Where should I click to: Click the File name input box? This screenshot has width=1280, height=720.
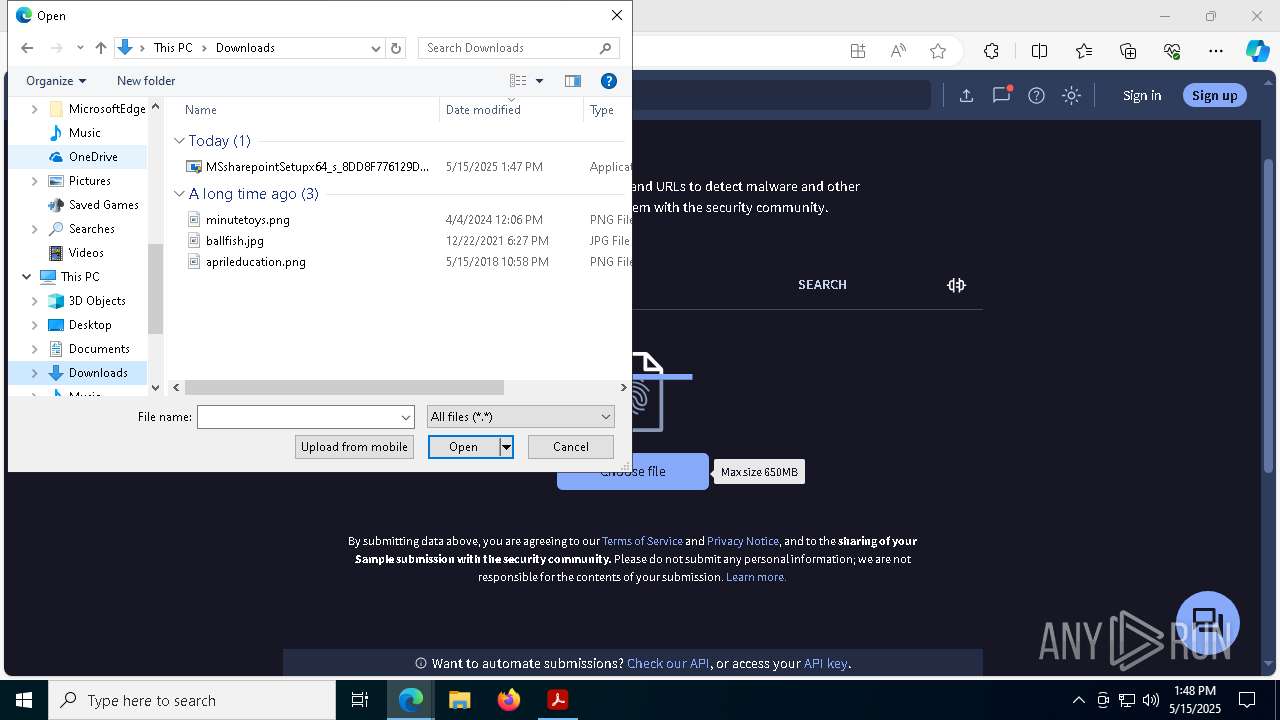(x=306, y=417)
